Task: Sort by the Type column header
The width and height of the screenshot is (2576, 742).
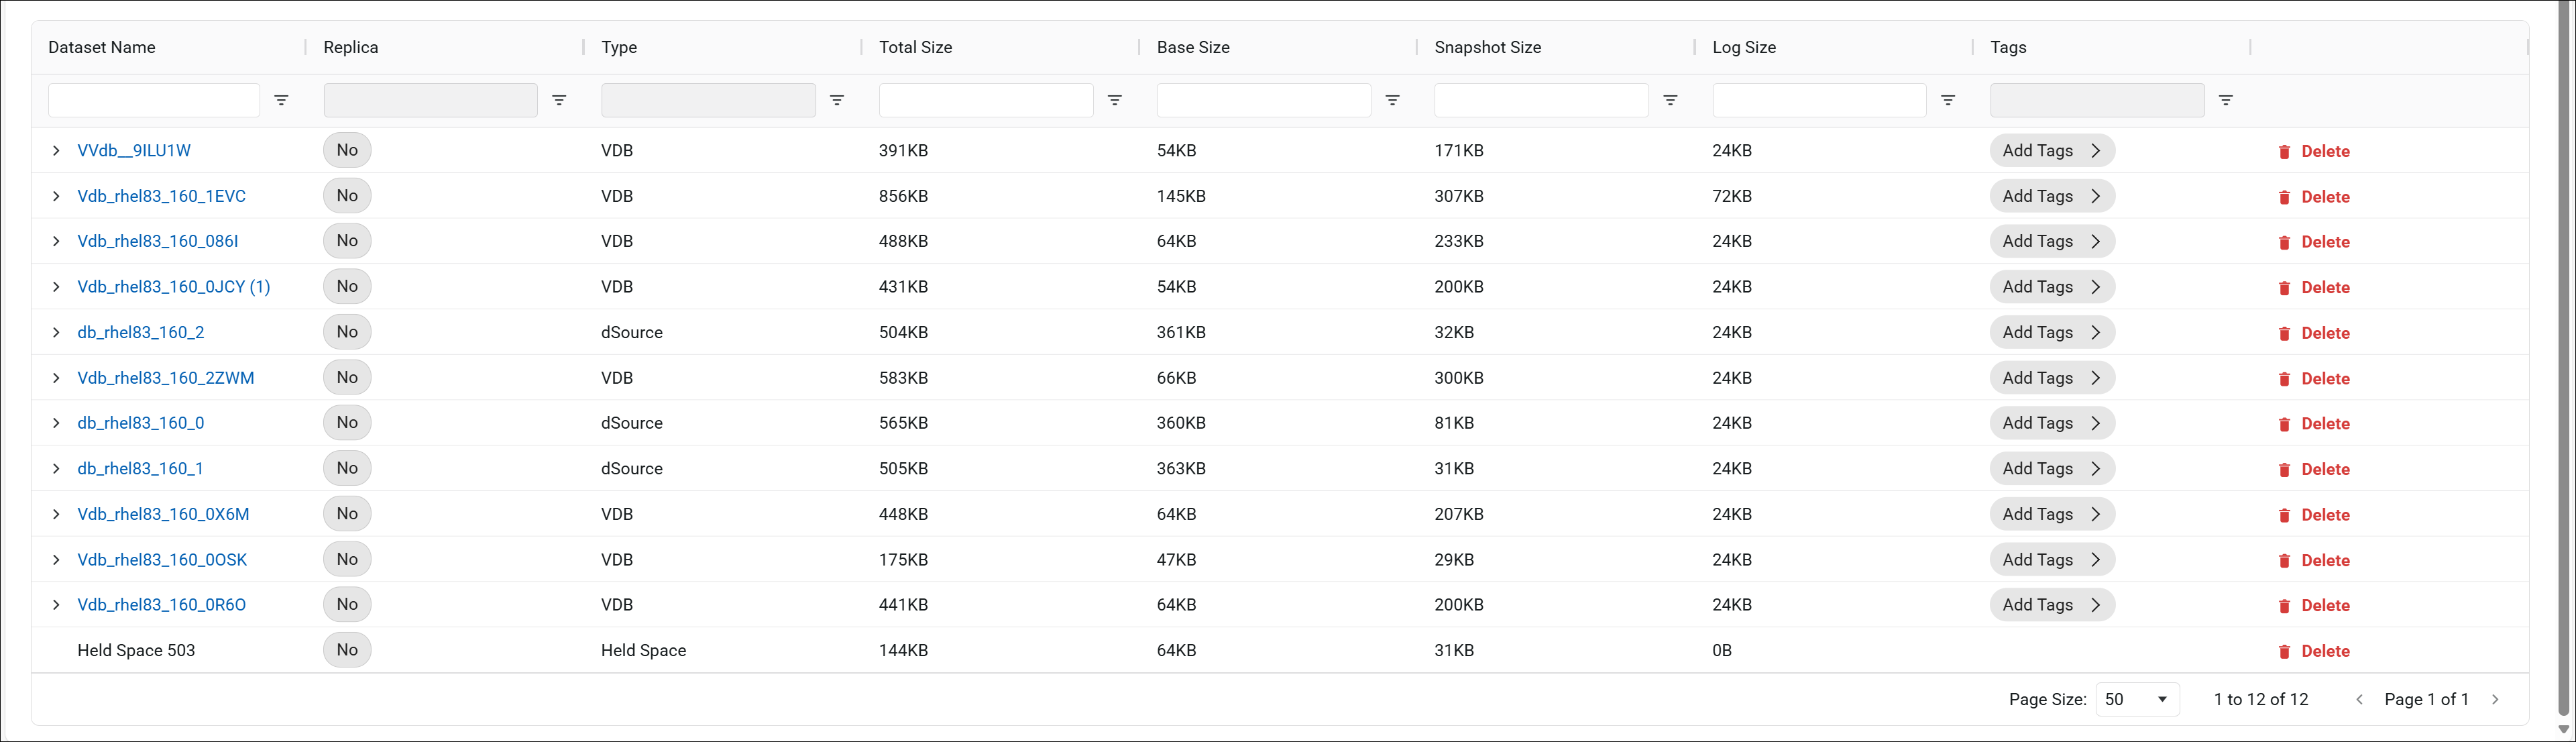Action: pos(619,47)
